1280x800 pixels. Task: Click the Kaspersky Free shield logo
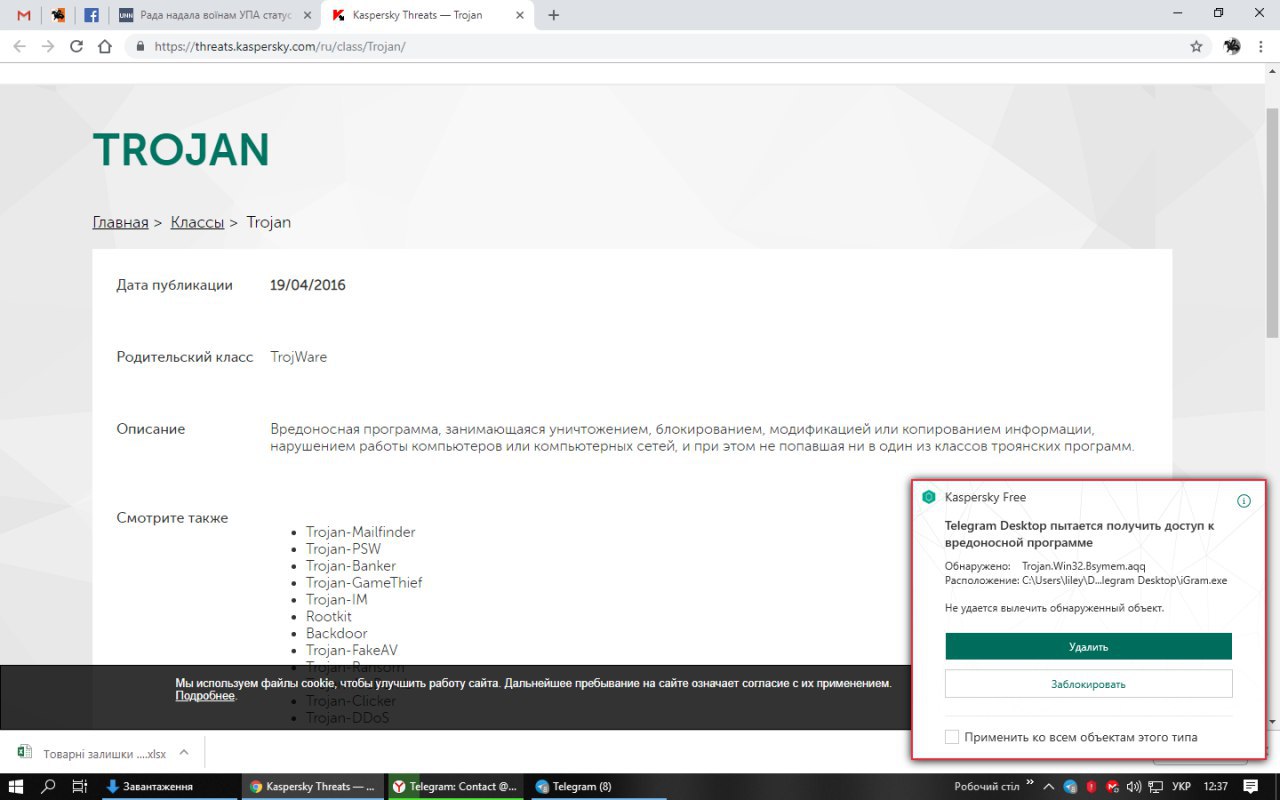pyautogui.click(x=929, y=497)
